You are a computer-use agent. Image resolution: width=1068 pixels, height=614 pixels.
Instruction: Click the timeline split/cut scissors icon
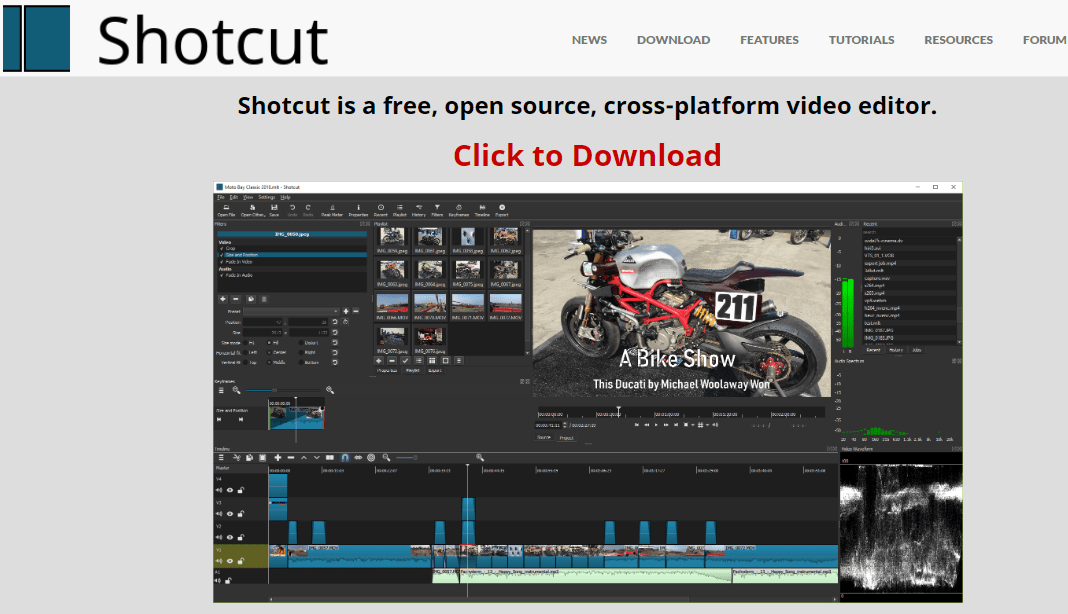point(236,458)
